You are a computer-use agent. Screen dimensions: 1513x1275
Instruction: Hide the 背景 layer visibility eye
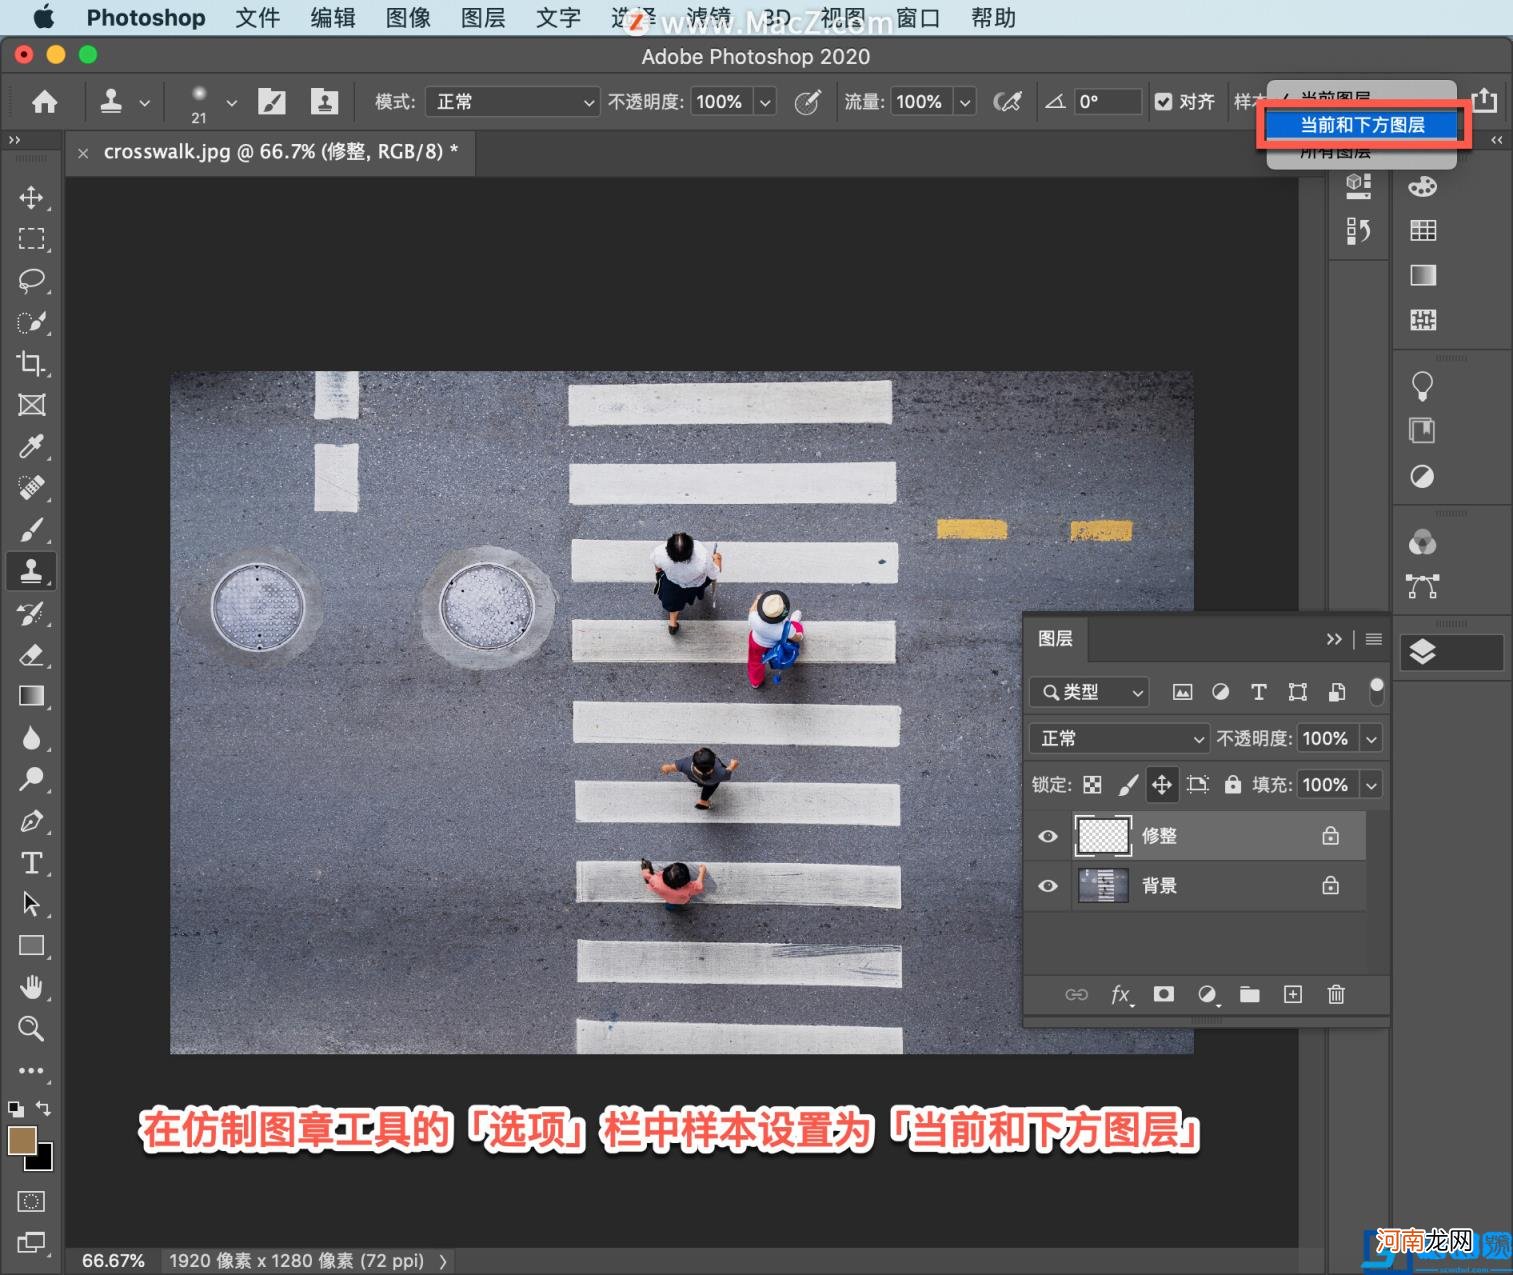point(1048,886)
